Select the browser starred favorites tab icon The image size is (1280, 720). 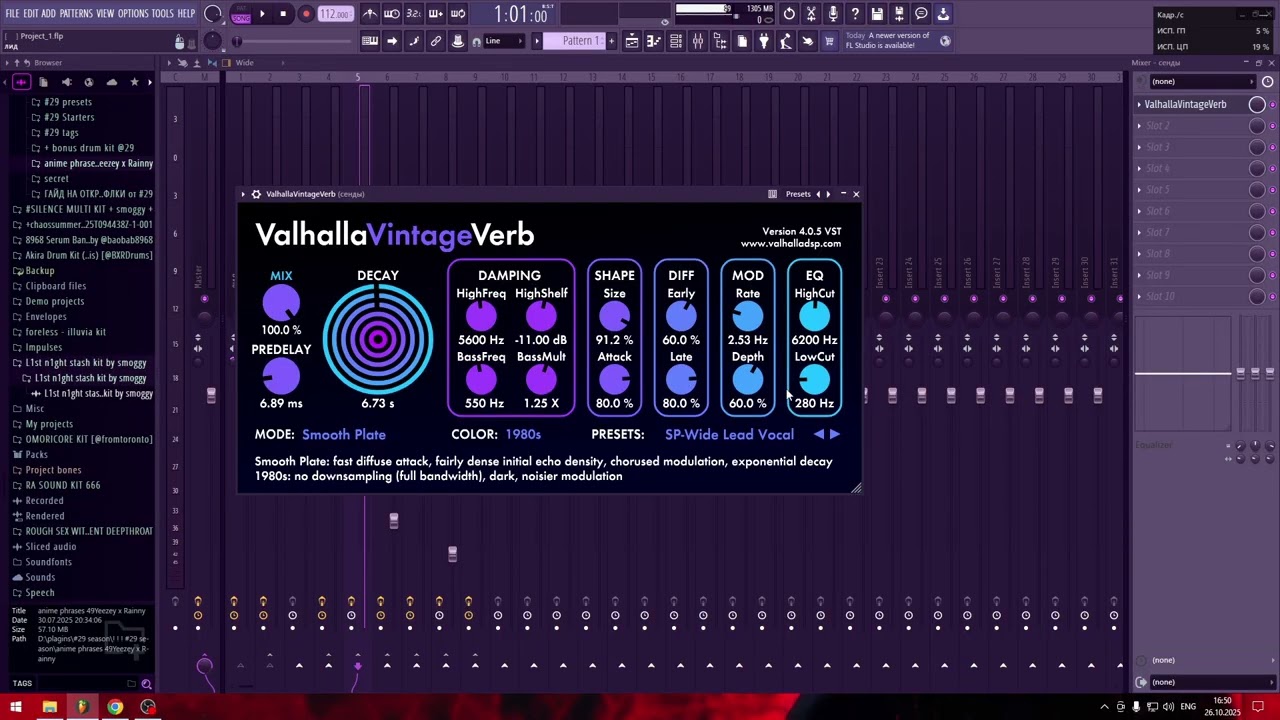(134, 82)
